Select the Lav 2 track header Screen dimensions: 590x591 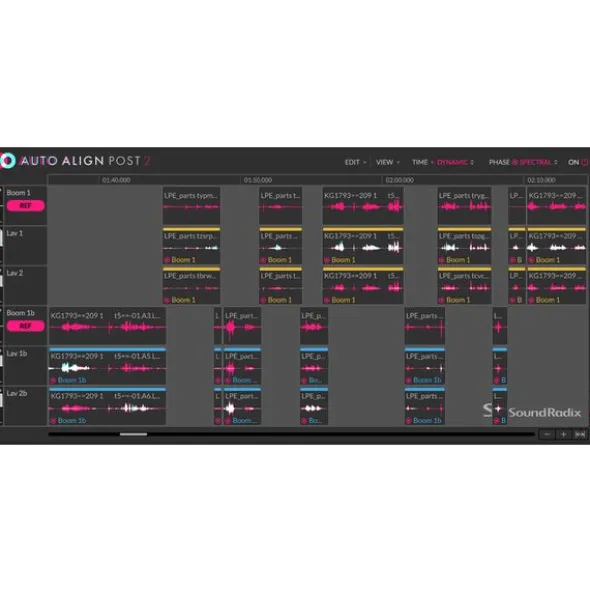pos(25,285)
